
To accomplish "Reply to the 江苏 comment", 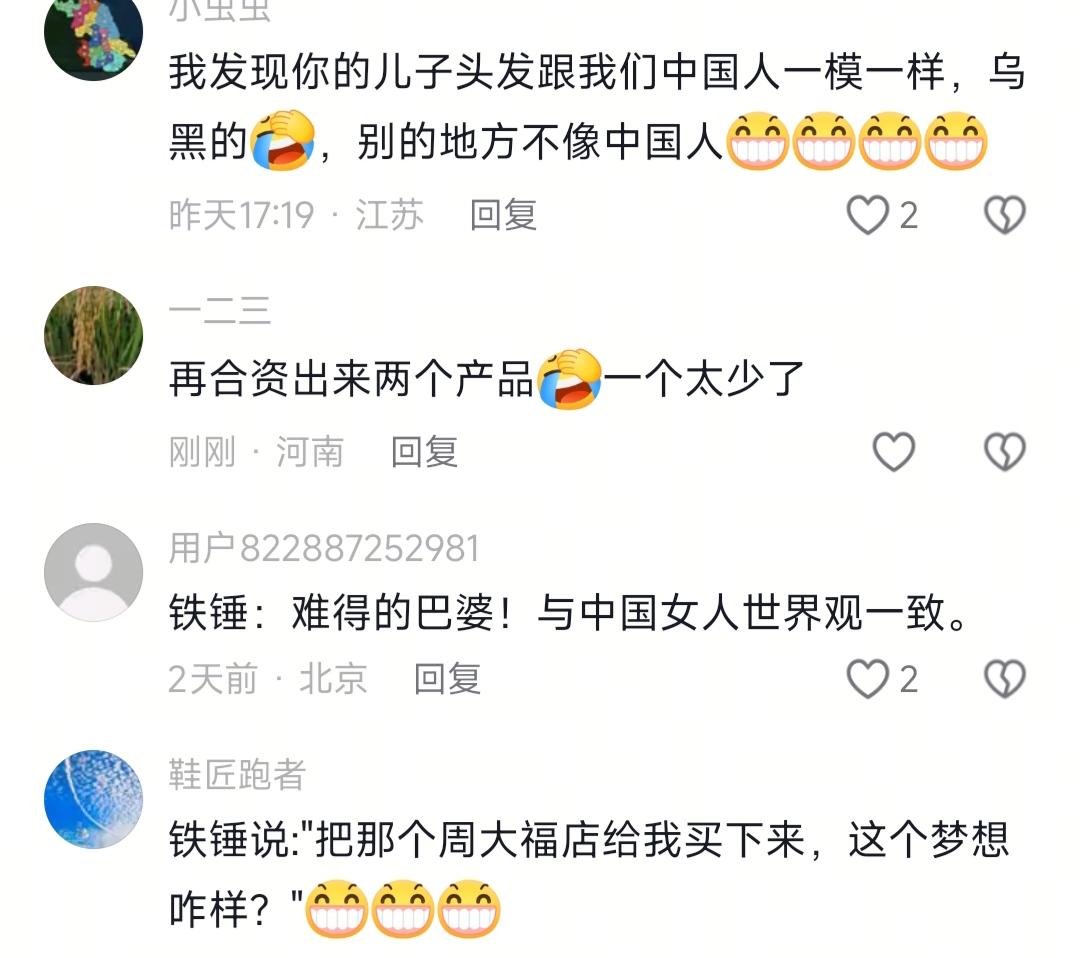I will [x=503, y=215].
